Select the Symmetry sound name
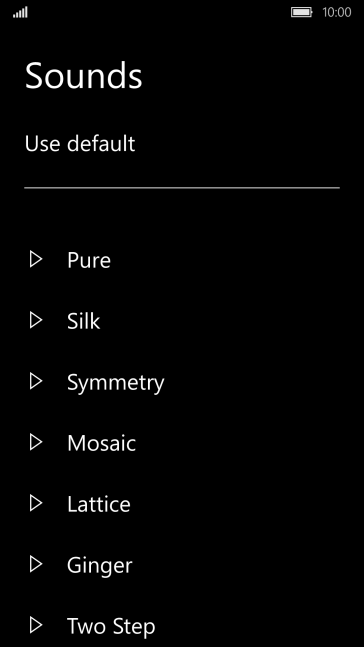Screen dimensions: 364x647 pyautogui.click(x=116, y=383)
